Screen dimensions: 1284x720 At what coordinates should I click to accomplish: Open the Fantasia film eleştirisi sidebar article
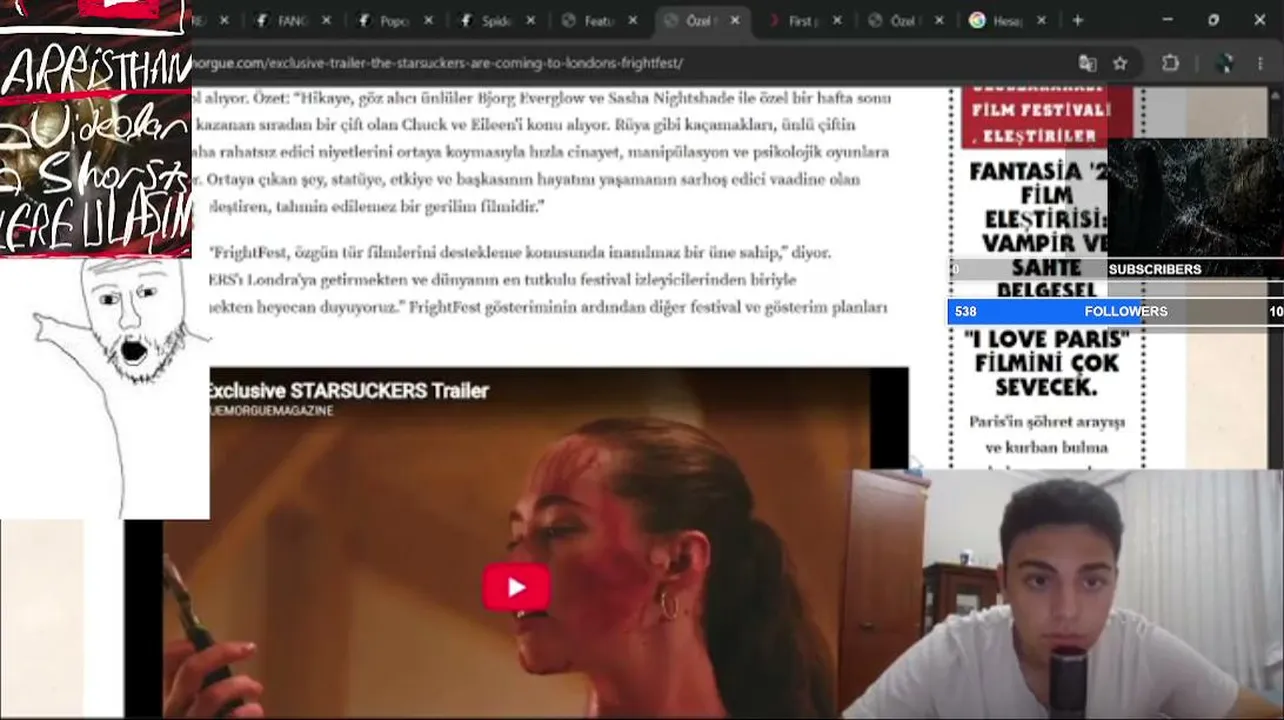pyautogui.click(x=1044, y=230)
